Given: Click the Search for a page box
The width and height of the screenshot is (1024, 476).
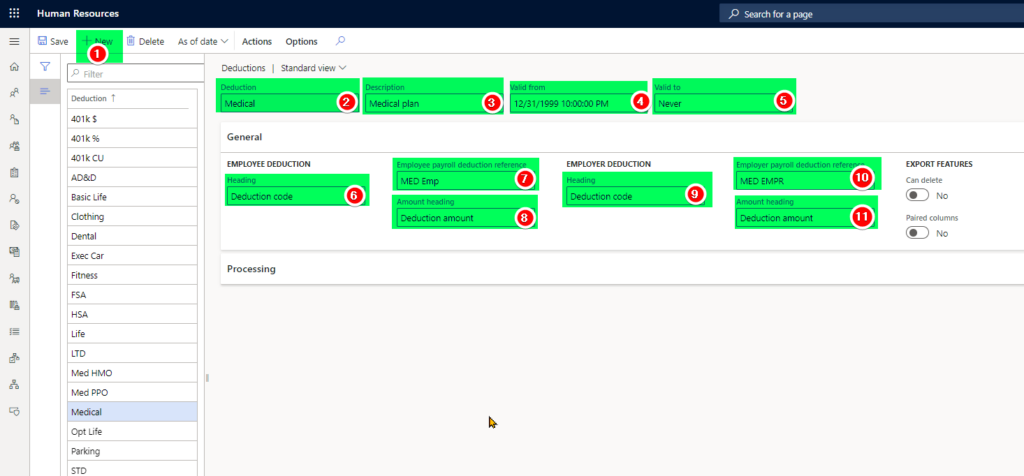Looking at the screenshot, I should (871, 14).
